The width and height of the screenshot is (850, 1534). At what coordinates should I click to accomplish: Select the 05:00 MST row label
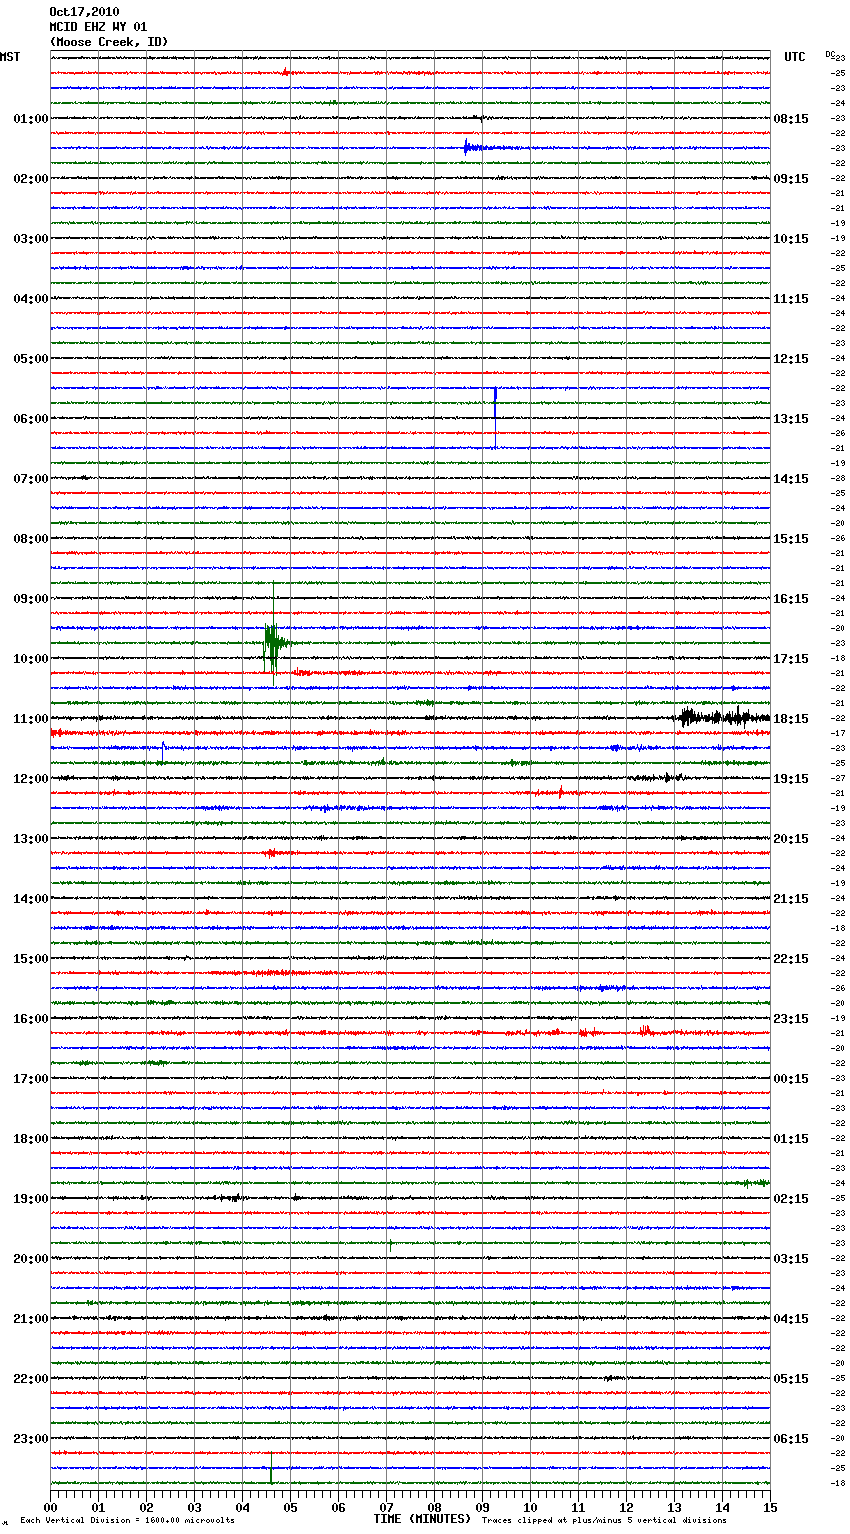click(x=30, y=358)
